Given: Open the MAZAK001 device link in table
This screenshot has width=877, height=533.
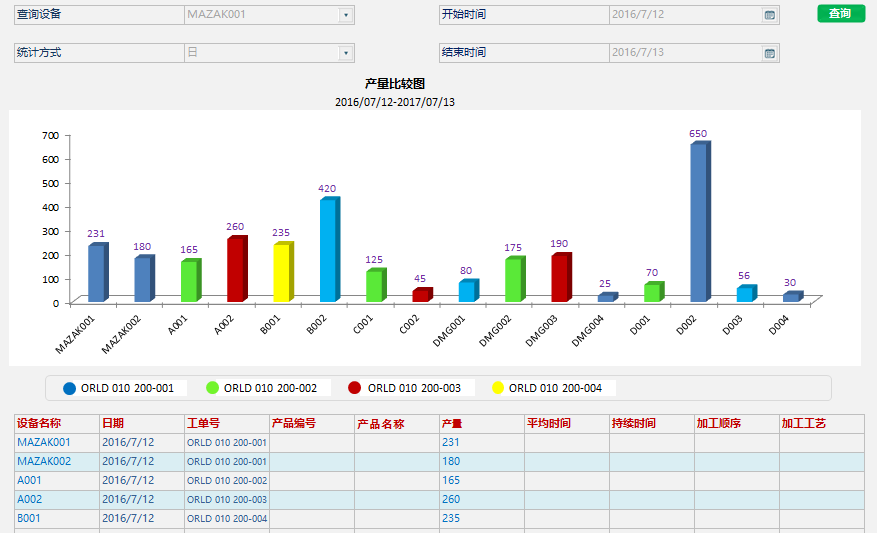Looking at the screenshot, I should pyautogui.click(x=43, y=442).
